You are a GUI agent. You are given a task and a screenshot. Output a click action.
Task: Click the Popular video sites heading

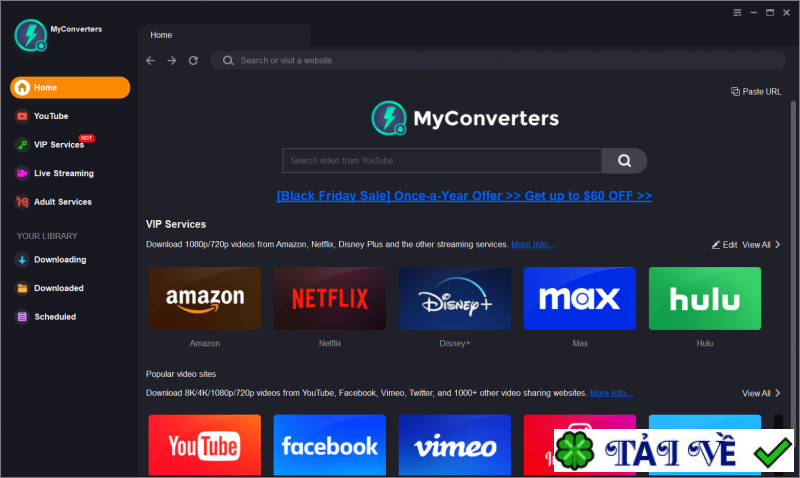(181, 374)
